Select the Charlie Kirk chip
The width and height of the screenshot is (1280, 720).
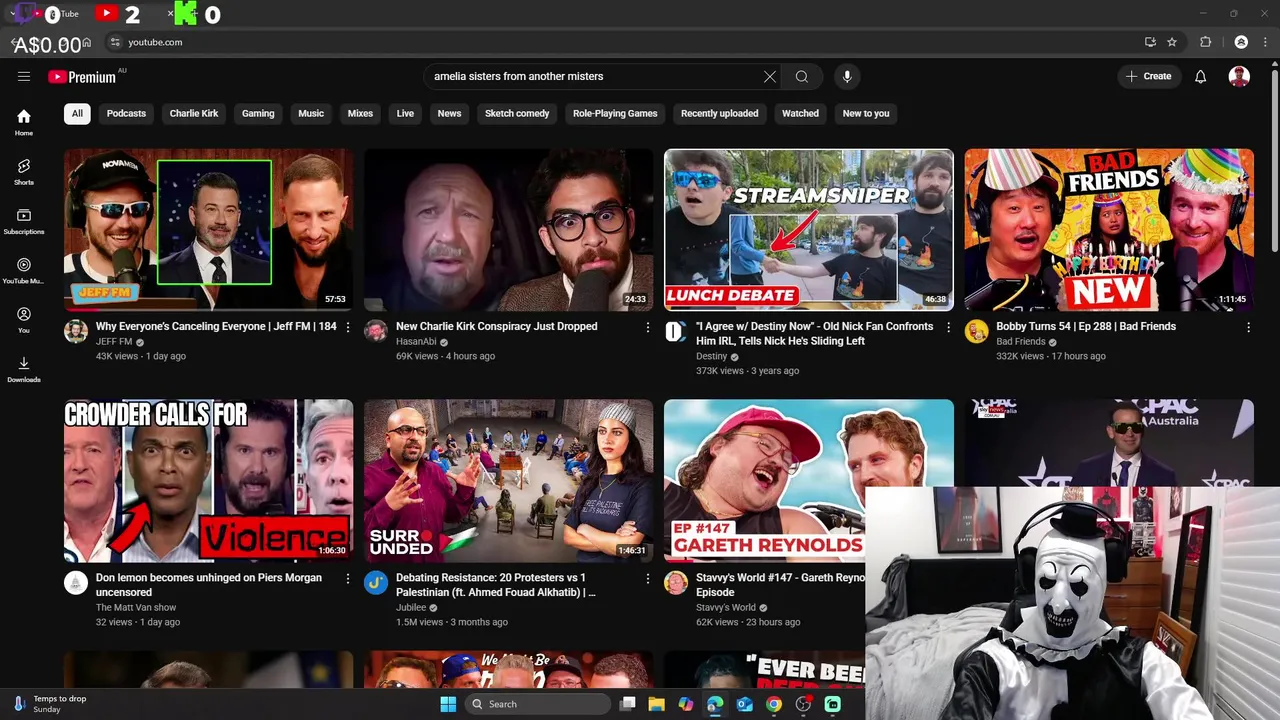click(194, 113)
